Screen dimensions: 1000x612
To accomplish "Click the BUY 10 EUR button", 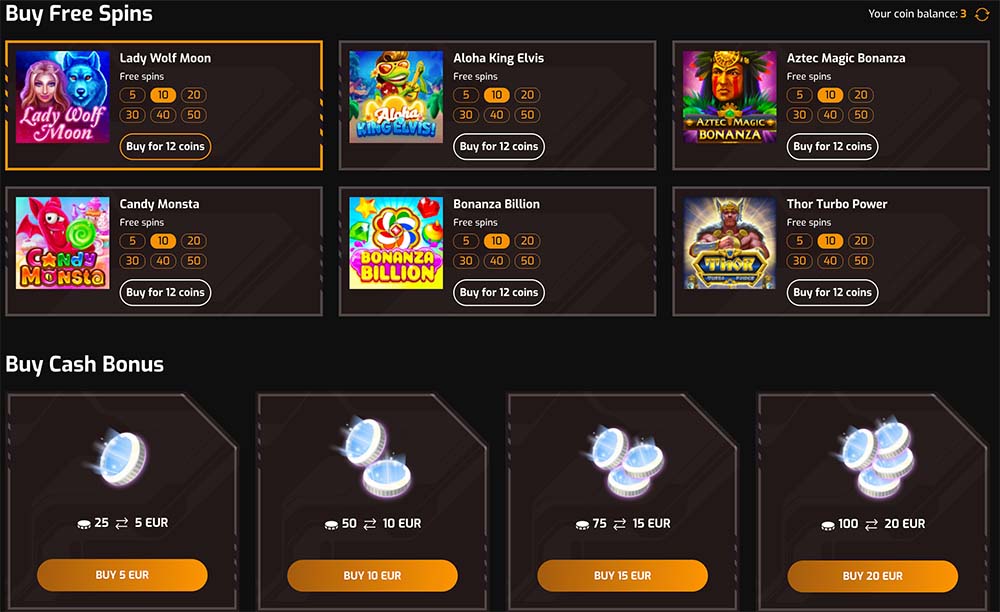I will [372, 576].
